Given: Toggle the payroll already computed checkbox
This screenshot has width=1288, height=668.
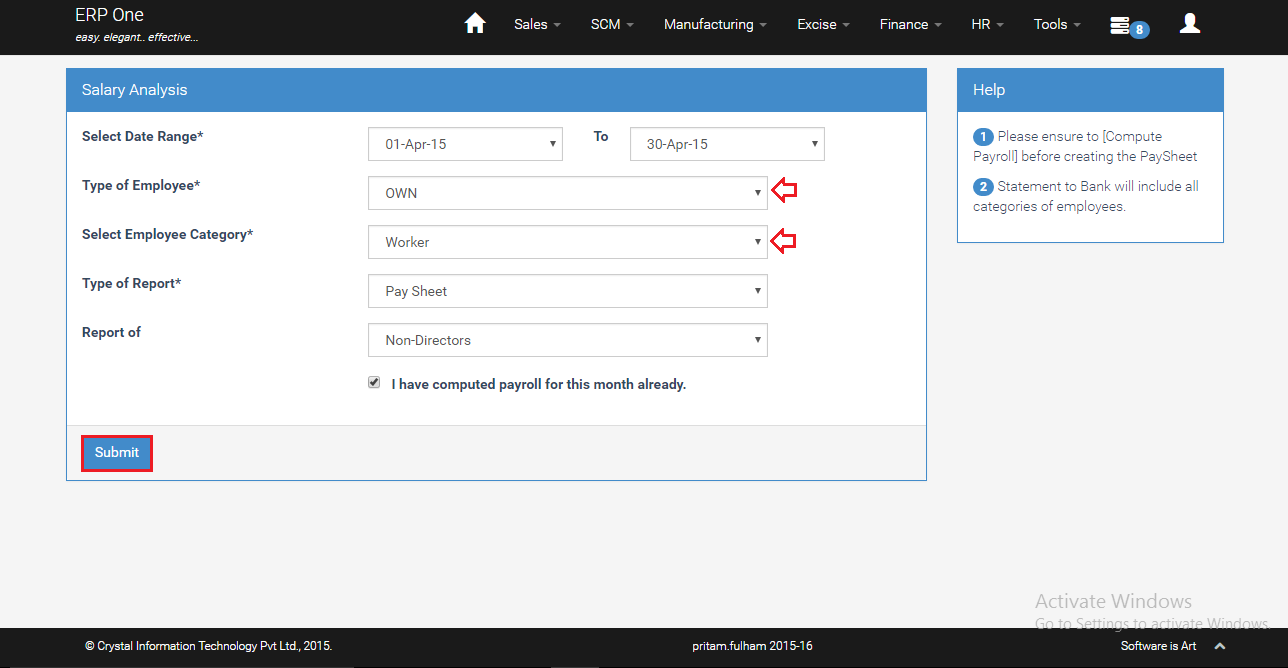Looking at the screenshot, I should pos(374,383).
